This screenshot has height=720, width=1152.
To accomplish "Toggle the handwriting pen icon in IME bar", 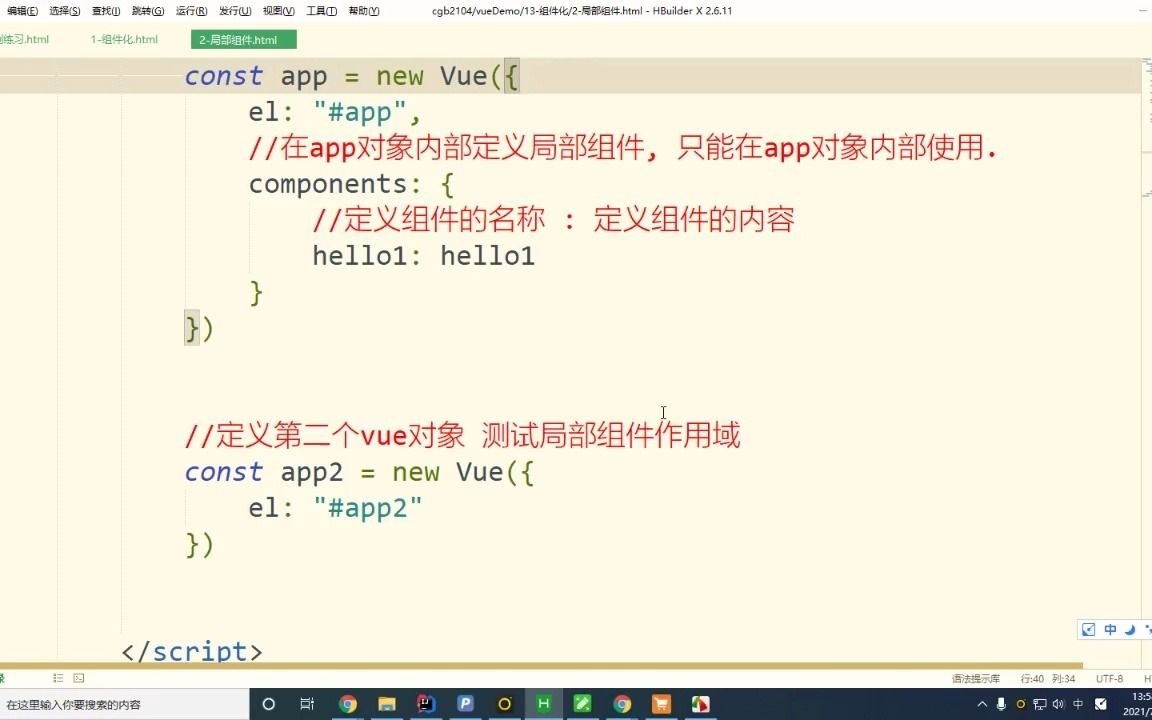I will 1088,629.
